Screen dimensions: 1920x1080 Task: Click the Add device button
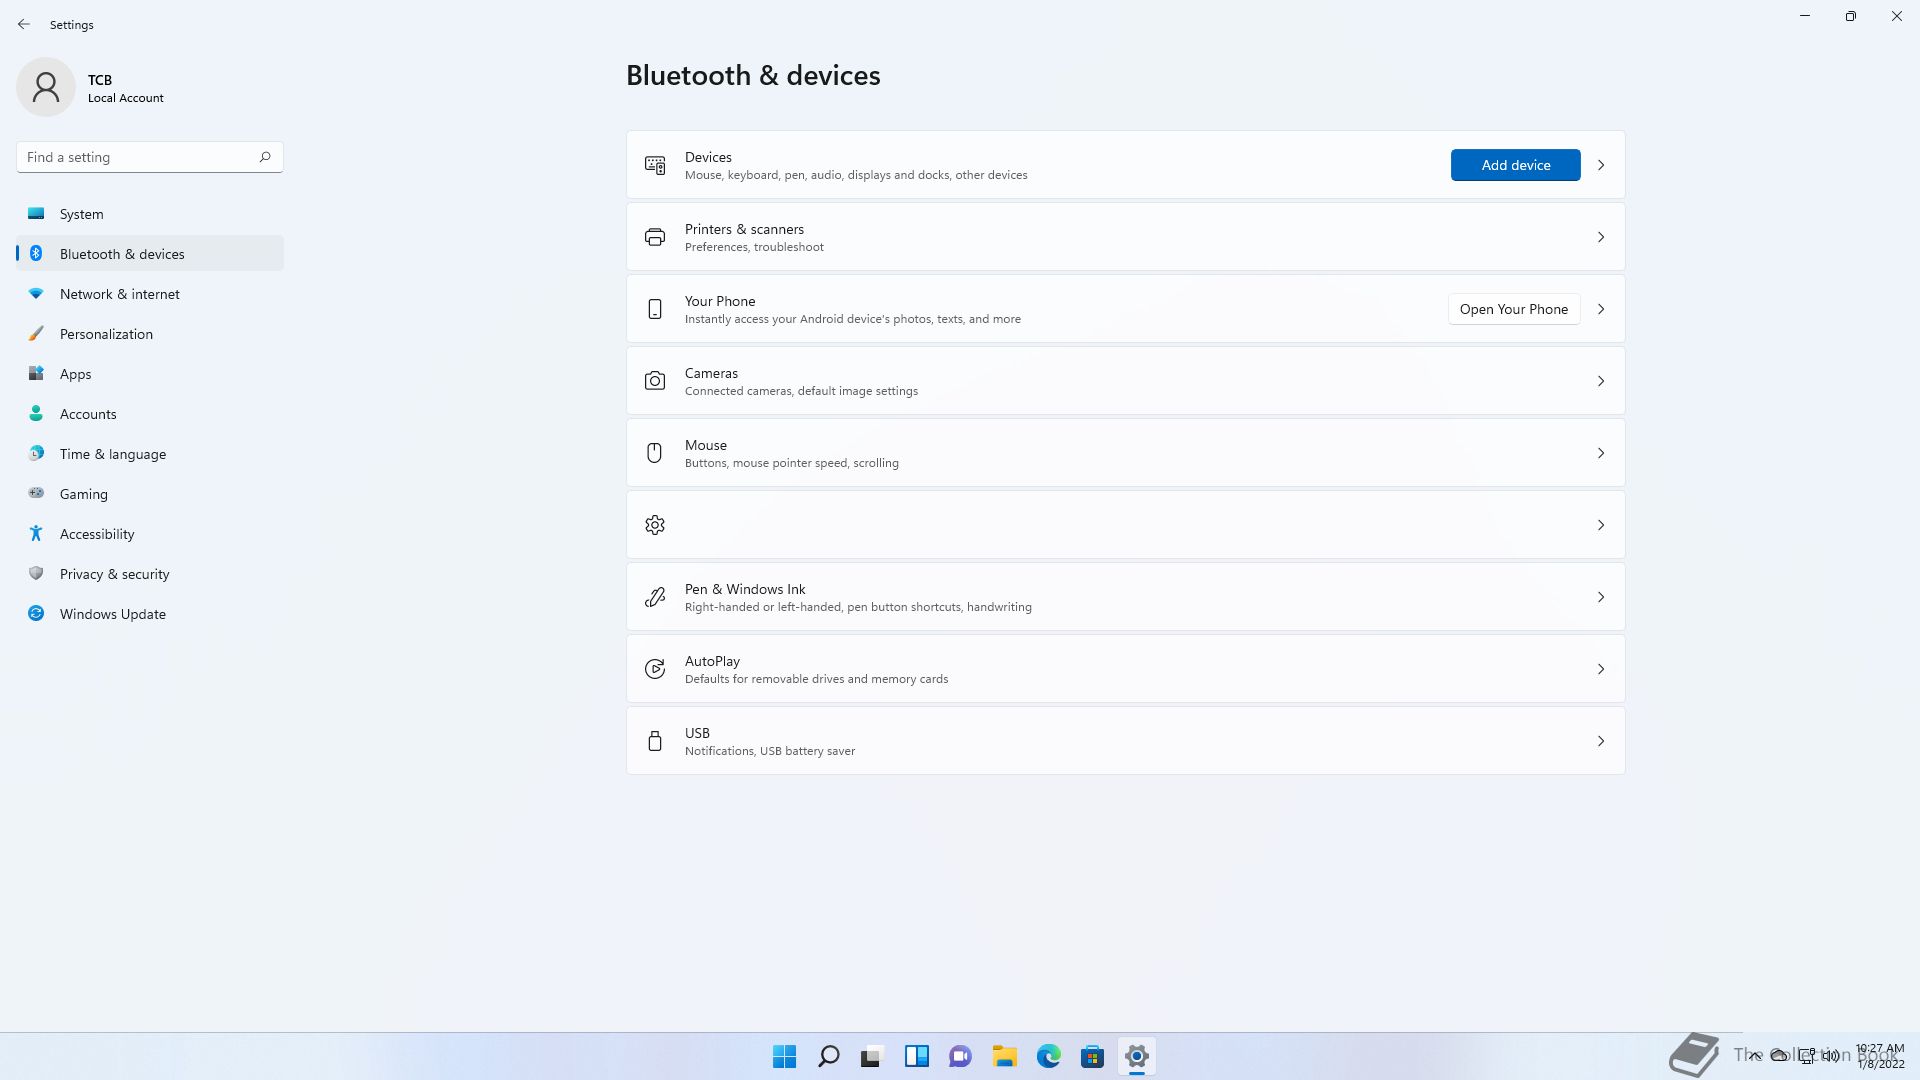click(x=1516, y=165)
